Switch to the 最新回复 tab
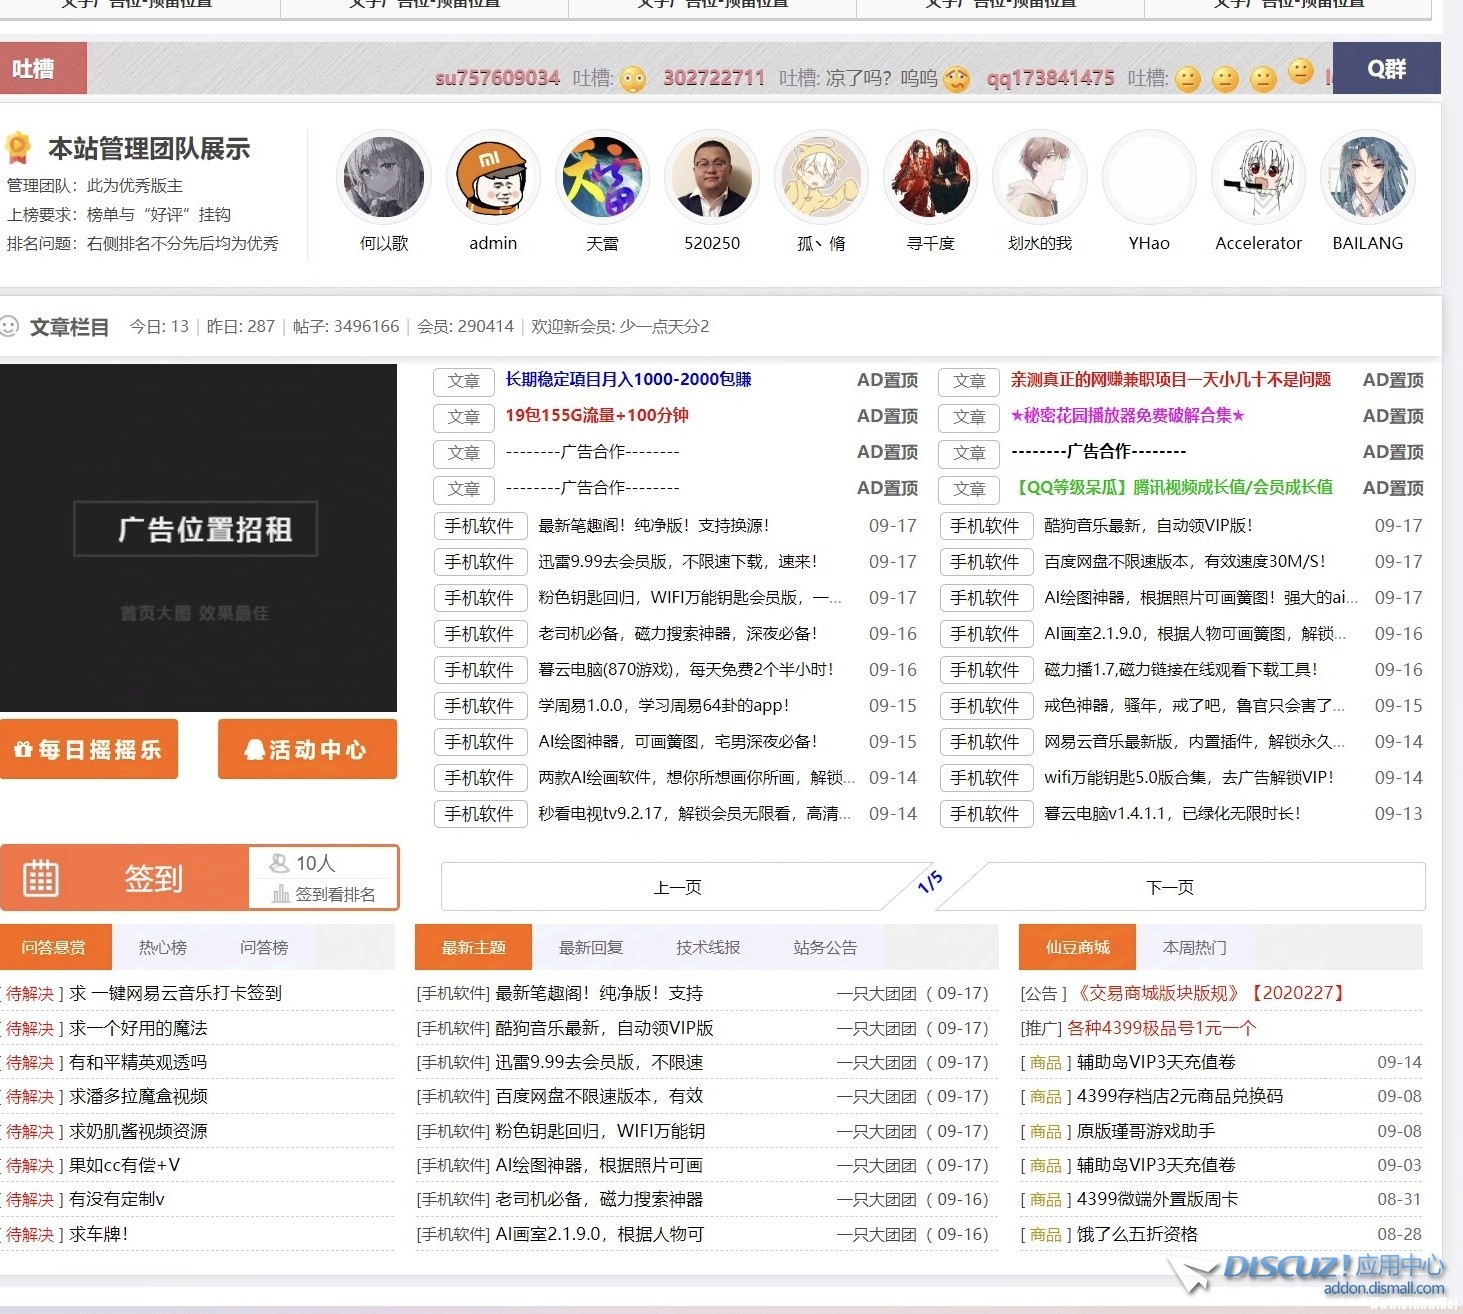This screenshot has height=1314, width=1463. pyautogui.click(x=590, y=947)
